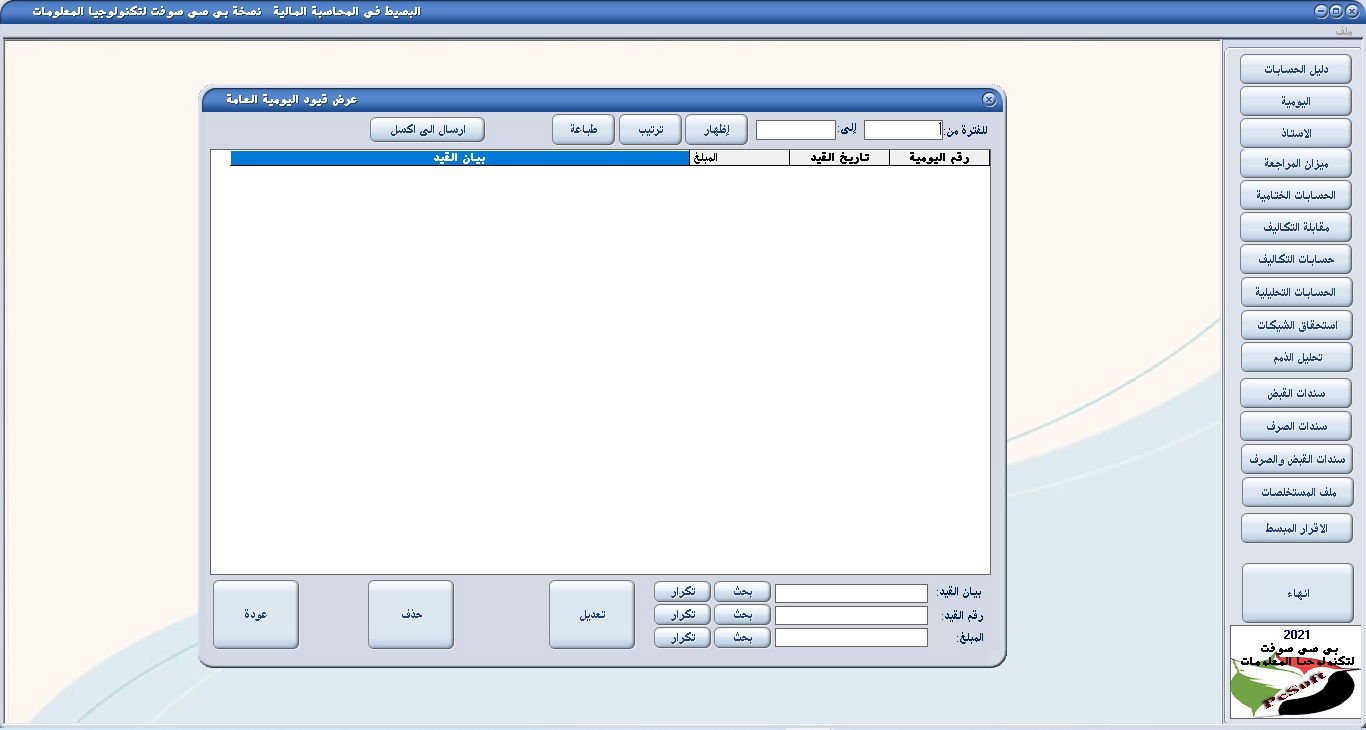
Task: Open سندات الصرف (Payment Vouchers)
Action: pyautogui.click(x=1296, y=426)
